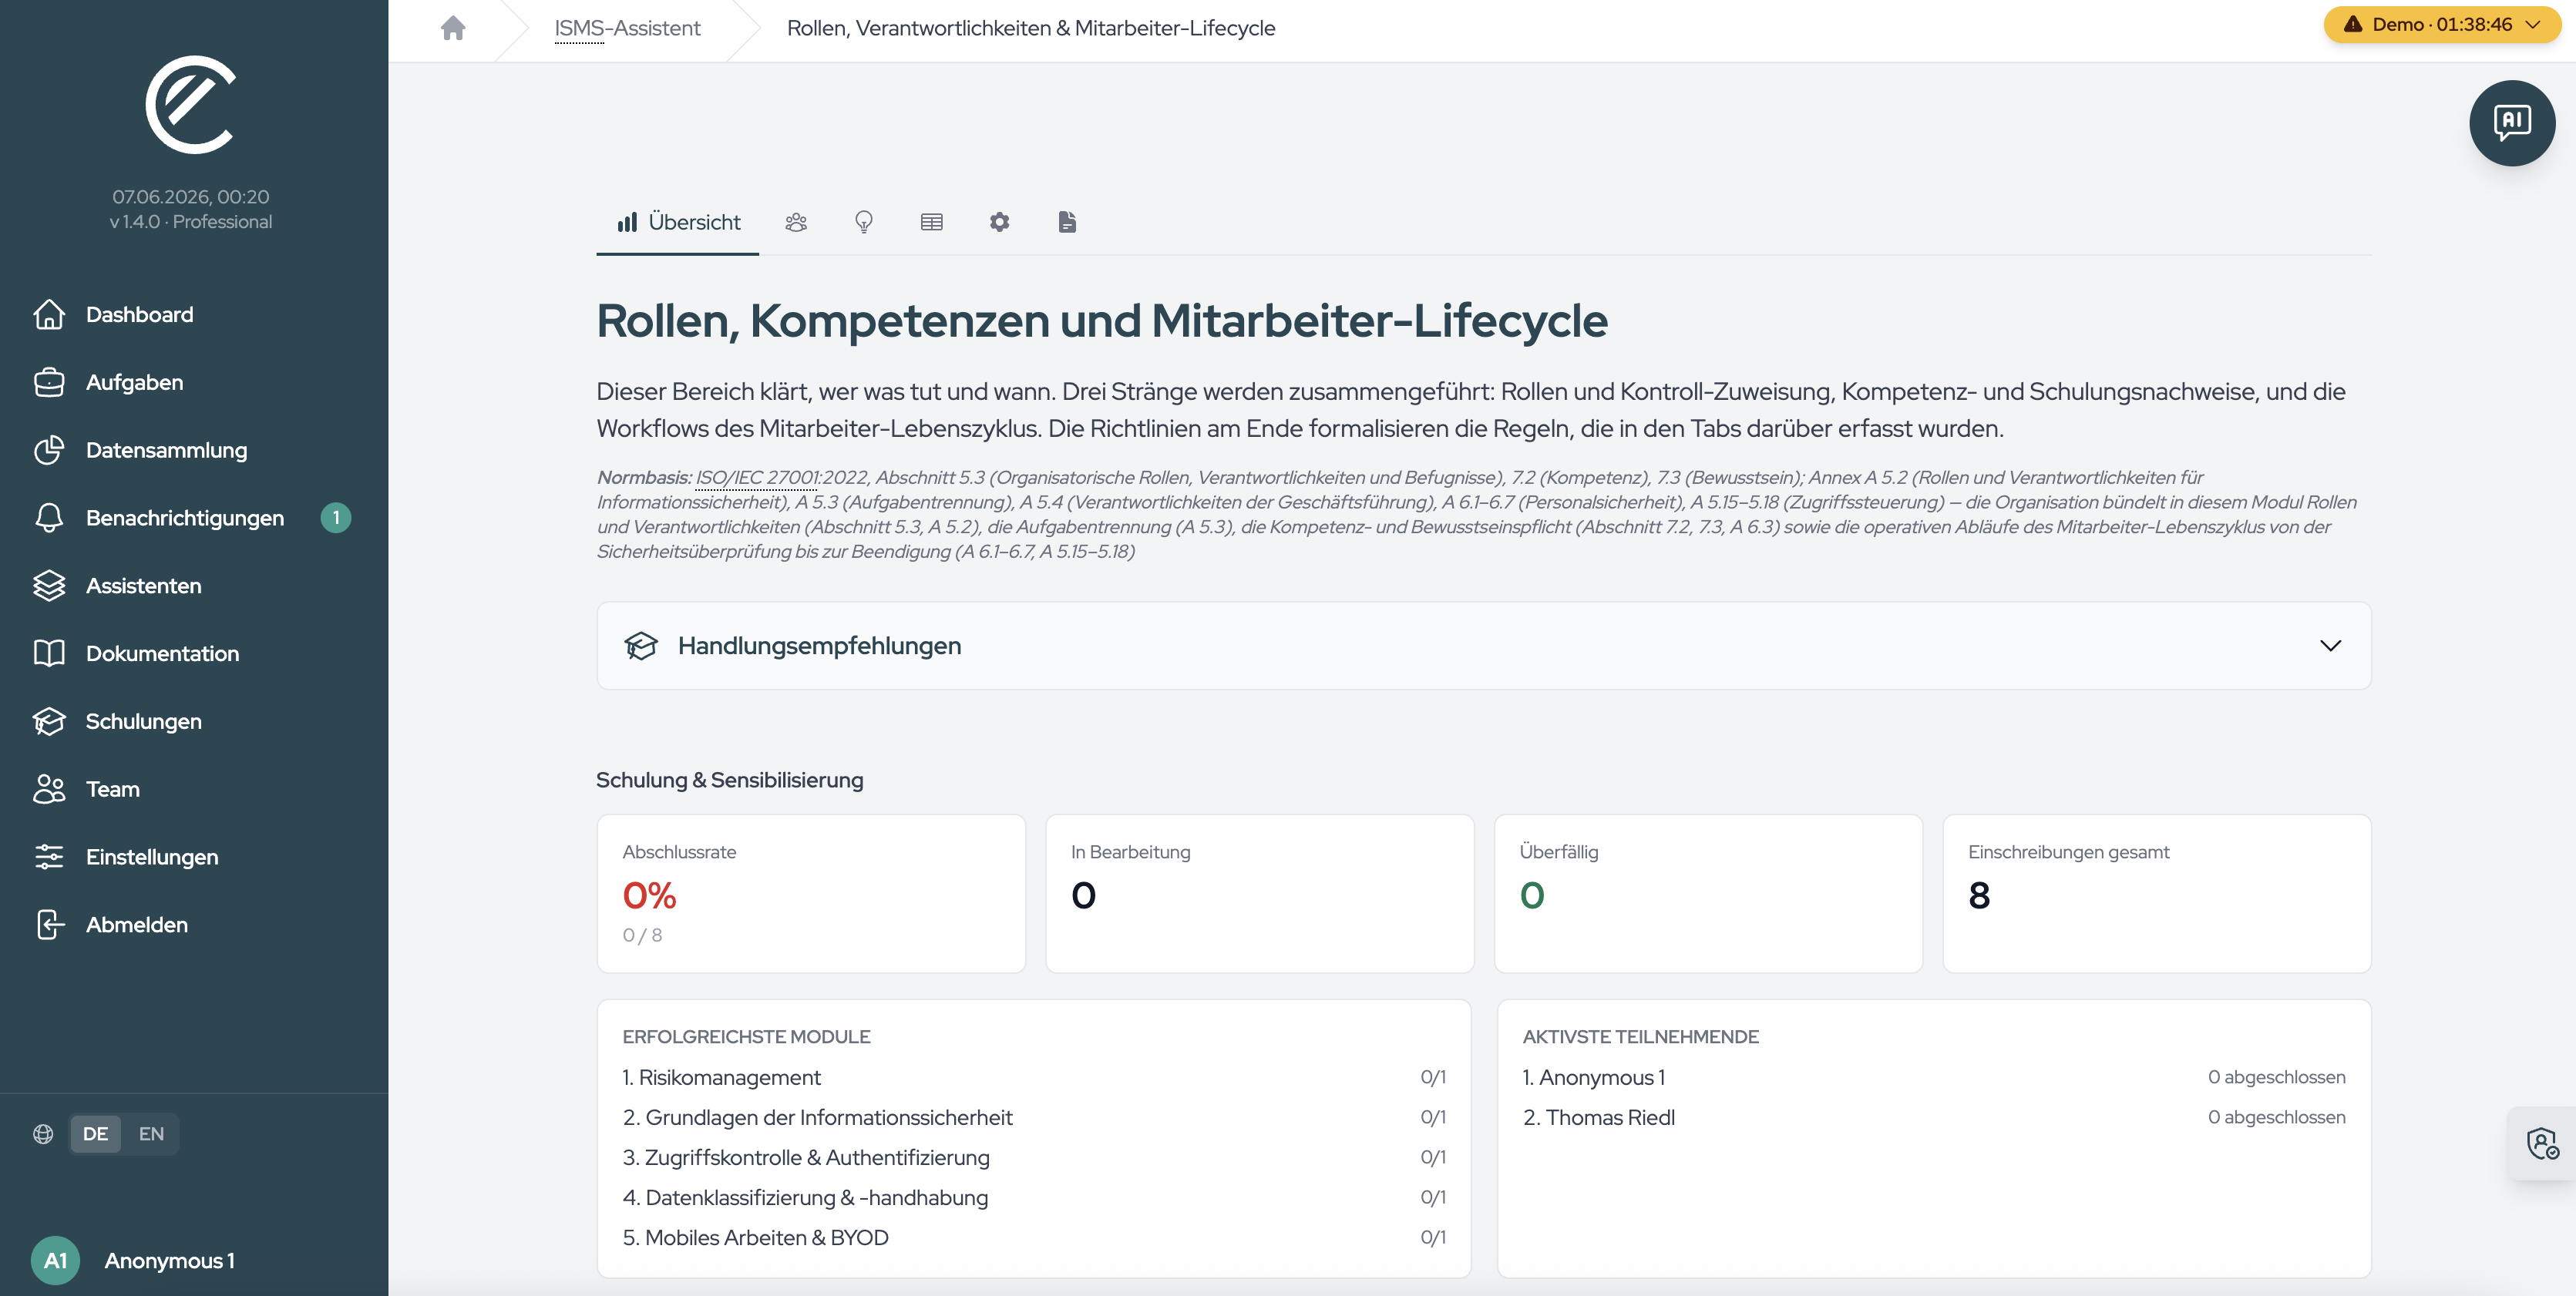Click the Handlungsempfehlungen heading
The width and height of the screenshot is (2576, 1296).
click(x=819, y=646)
